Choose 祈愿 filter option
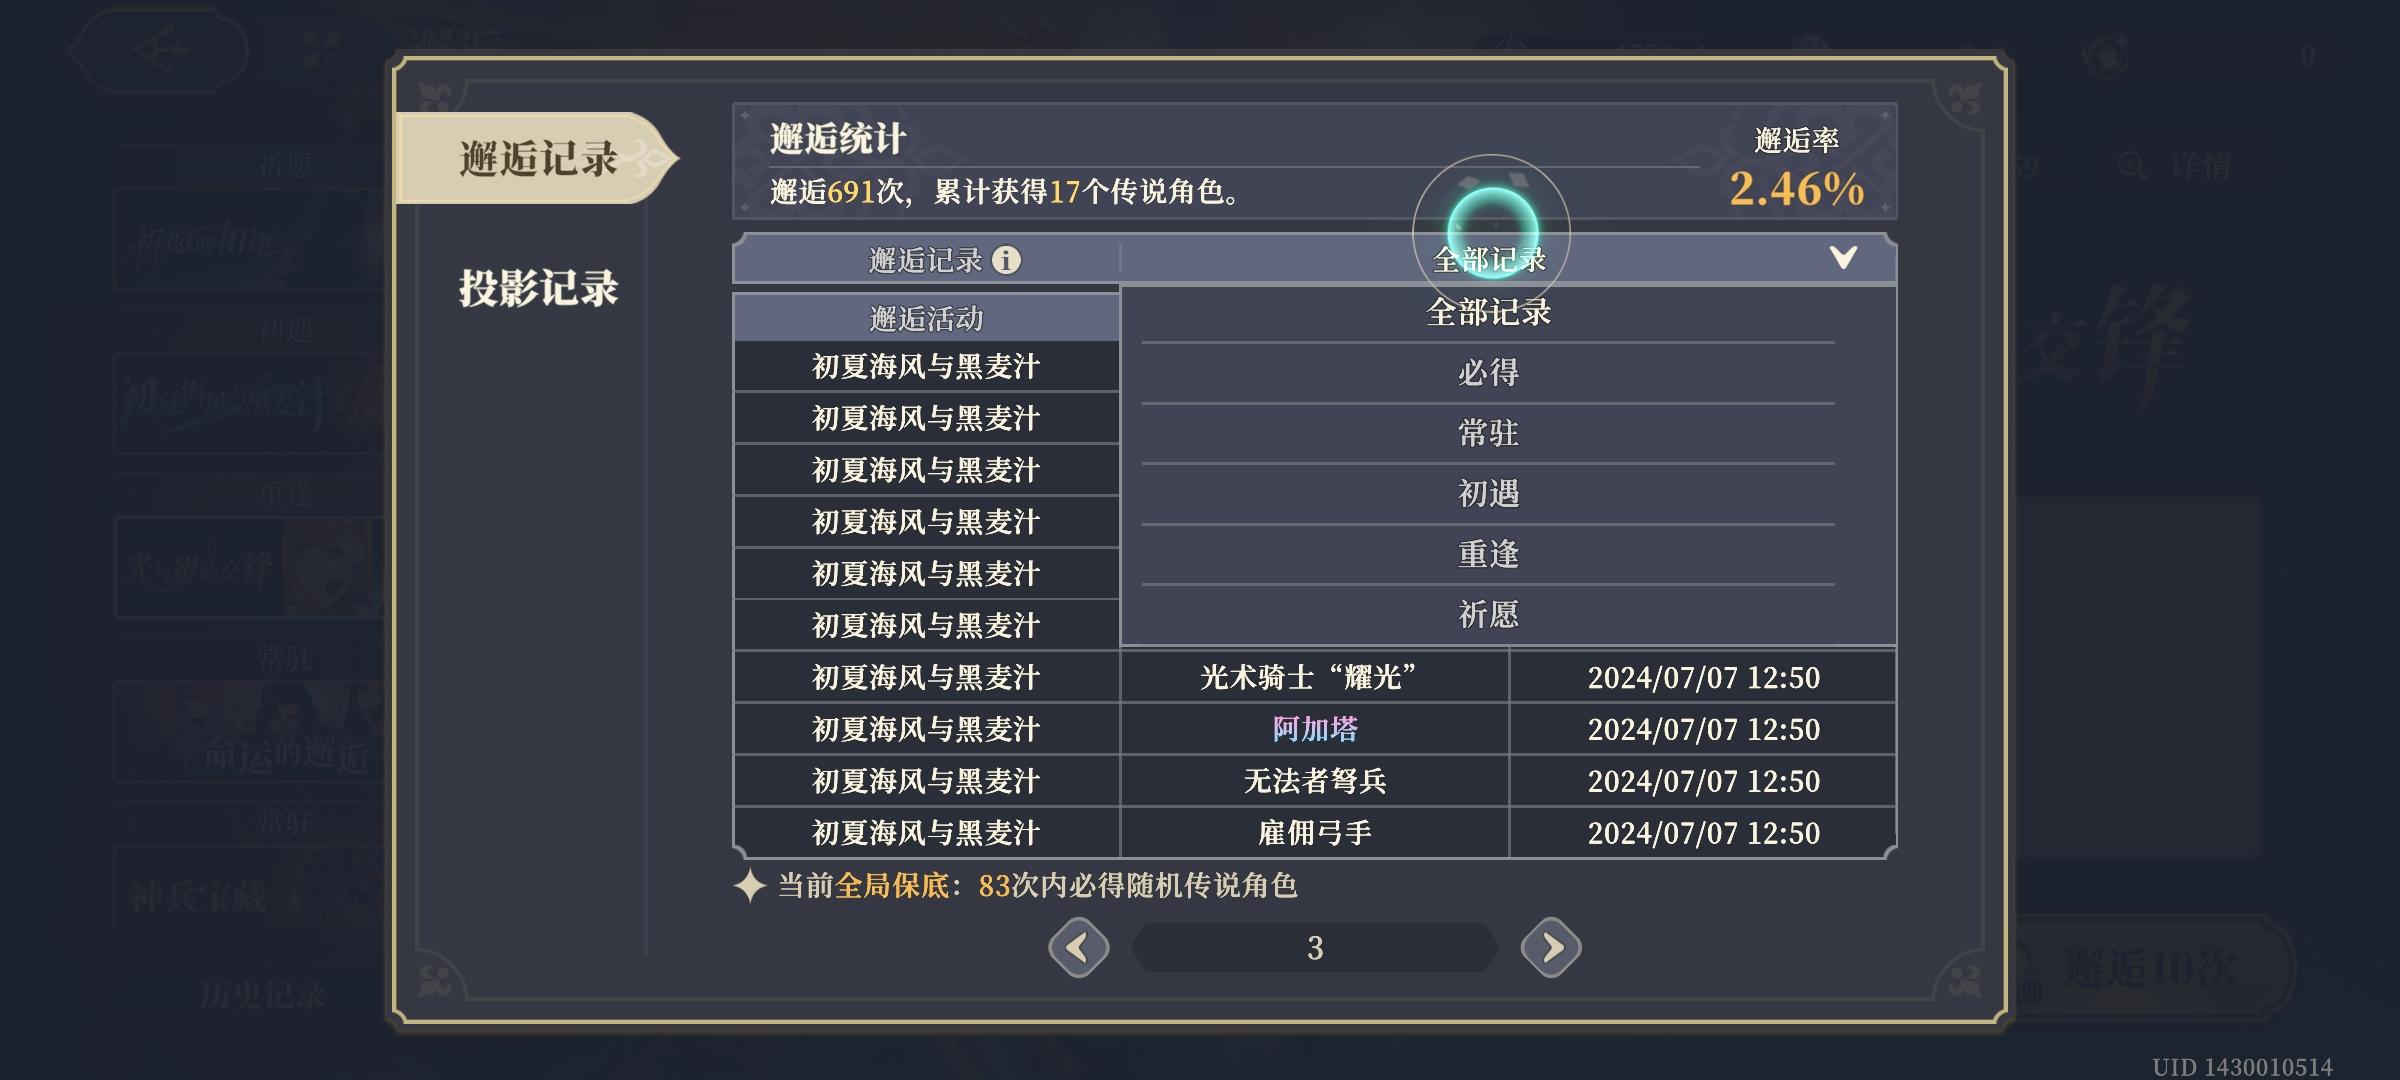 point(1488,614)
